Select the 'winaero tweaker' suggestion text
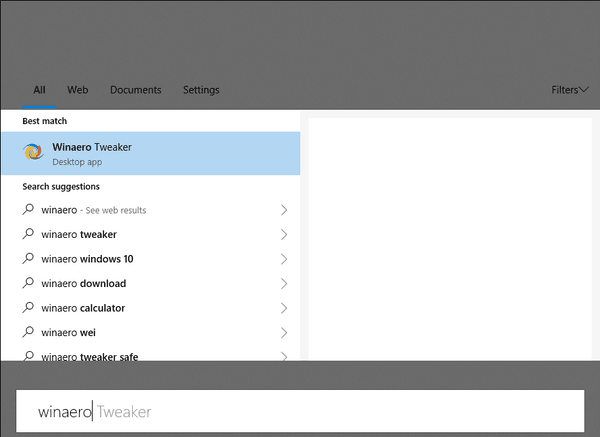The image size is (600, 437). pyautogui.click(x=79, y=234)
